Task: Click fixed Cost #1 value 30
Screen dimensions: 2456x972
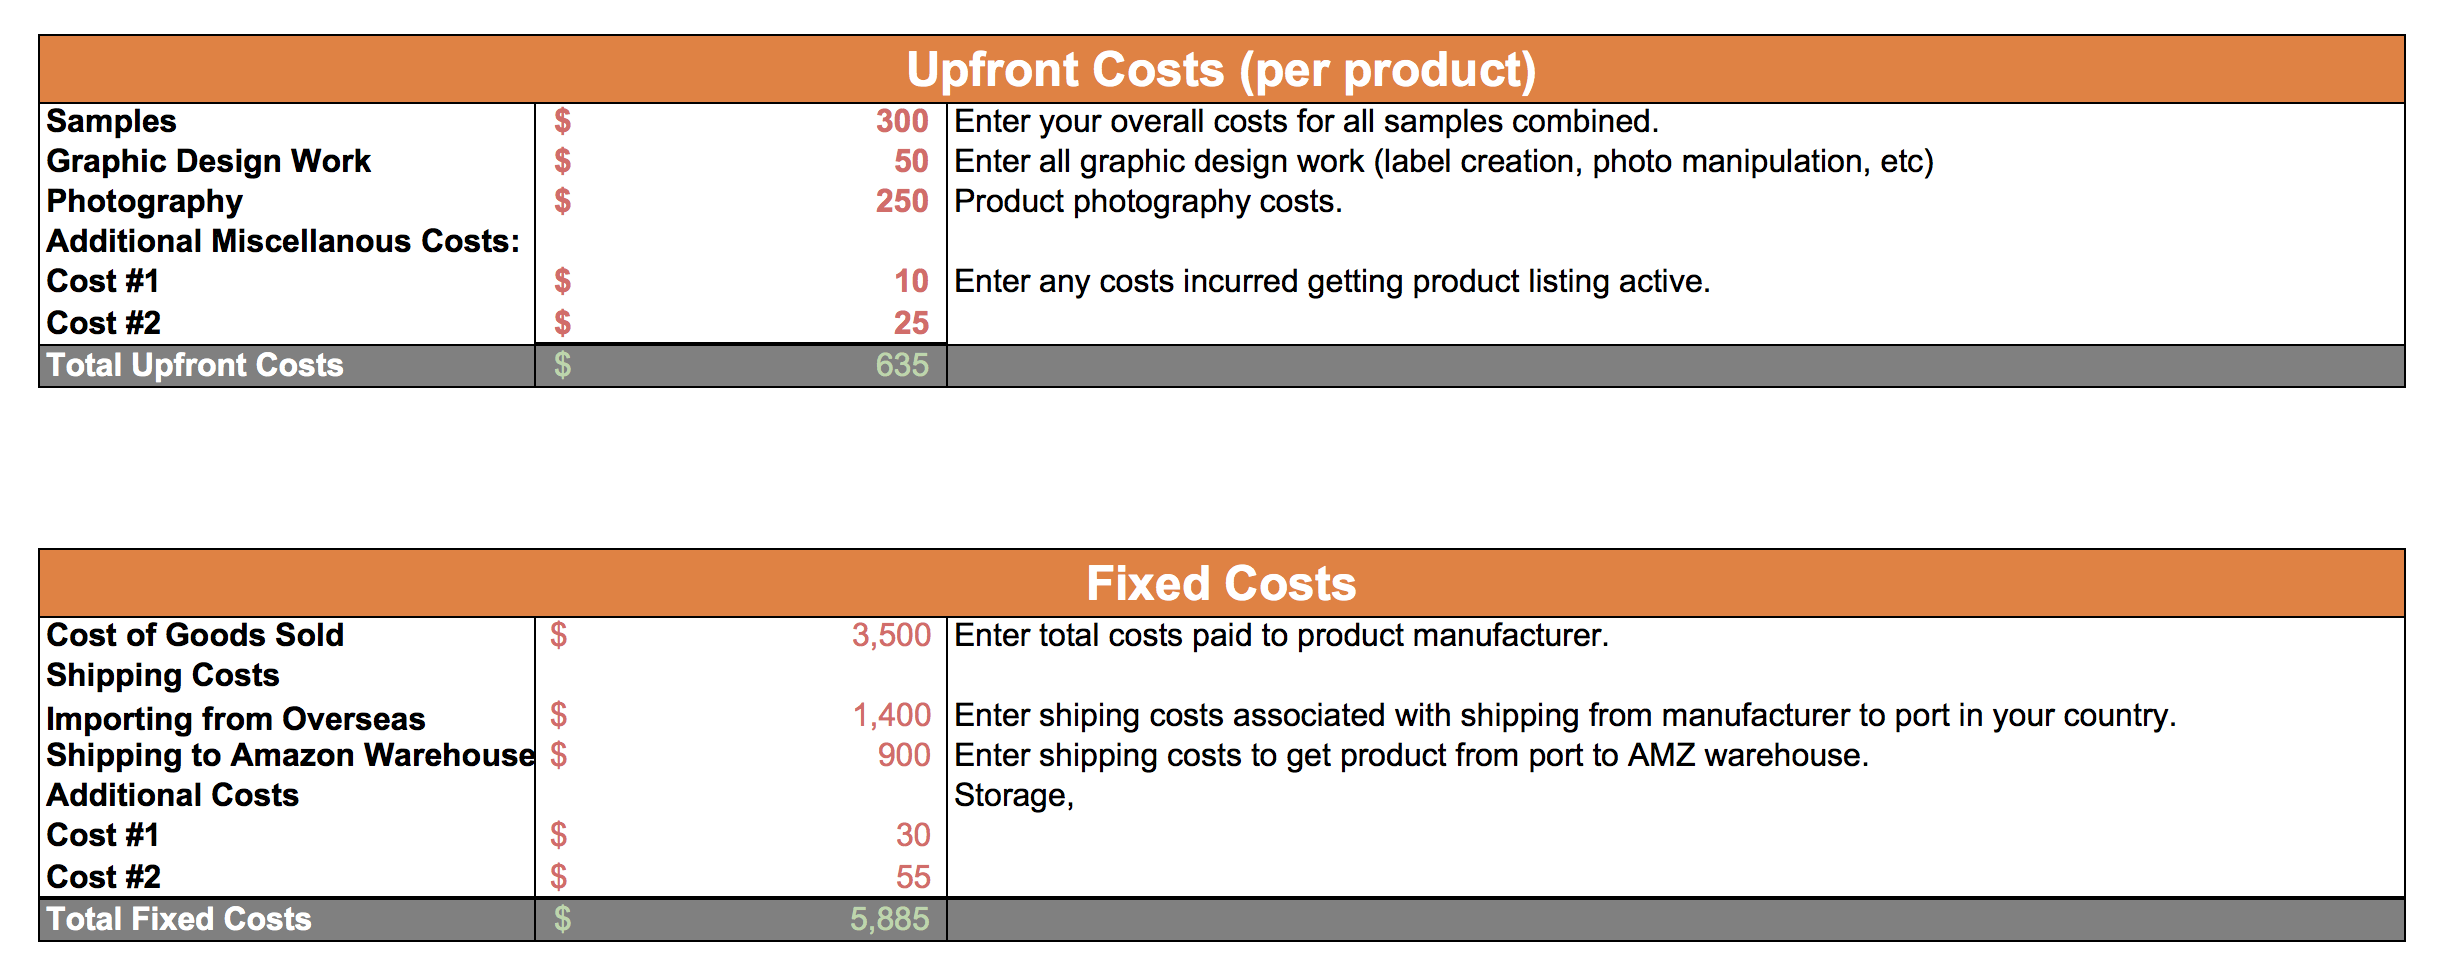Action: coord(741,836)
